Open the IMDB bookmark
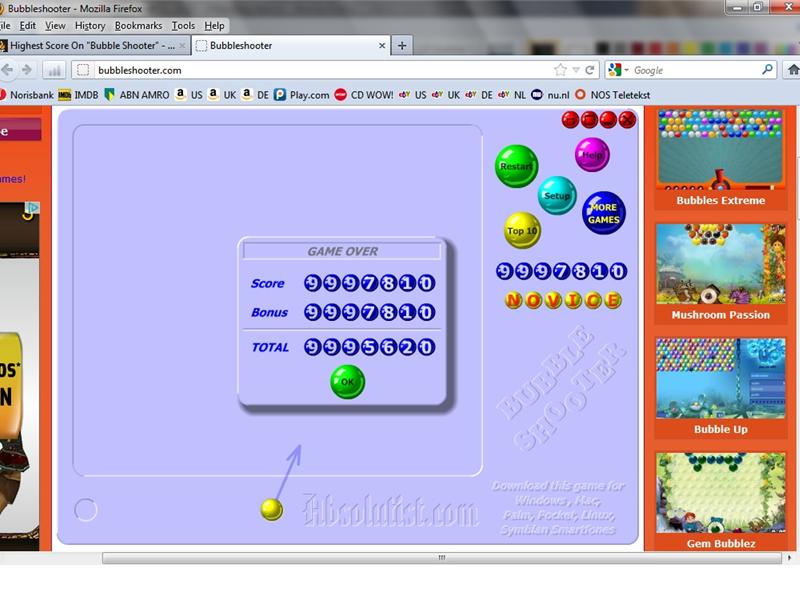This screenshot has height=600, width=800. click(79, 95)
